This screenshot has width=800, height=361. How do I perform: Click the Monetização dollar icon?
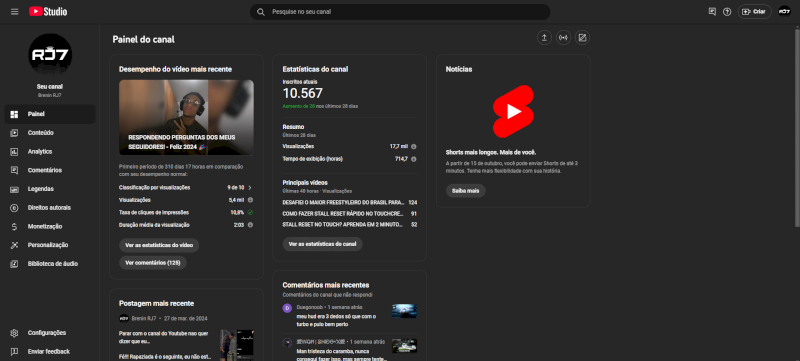tap(14, 226)
